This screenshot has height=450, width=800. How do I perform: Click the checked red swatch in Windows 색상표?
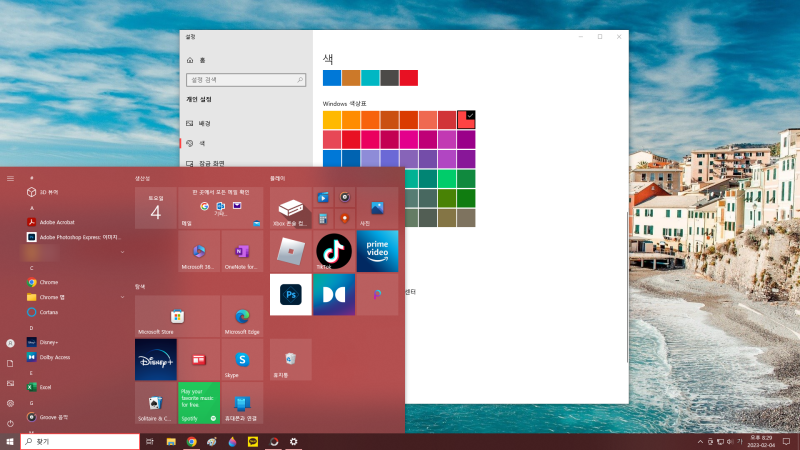pos(466,120)
